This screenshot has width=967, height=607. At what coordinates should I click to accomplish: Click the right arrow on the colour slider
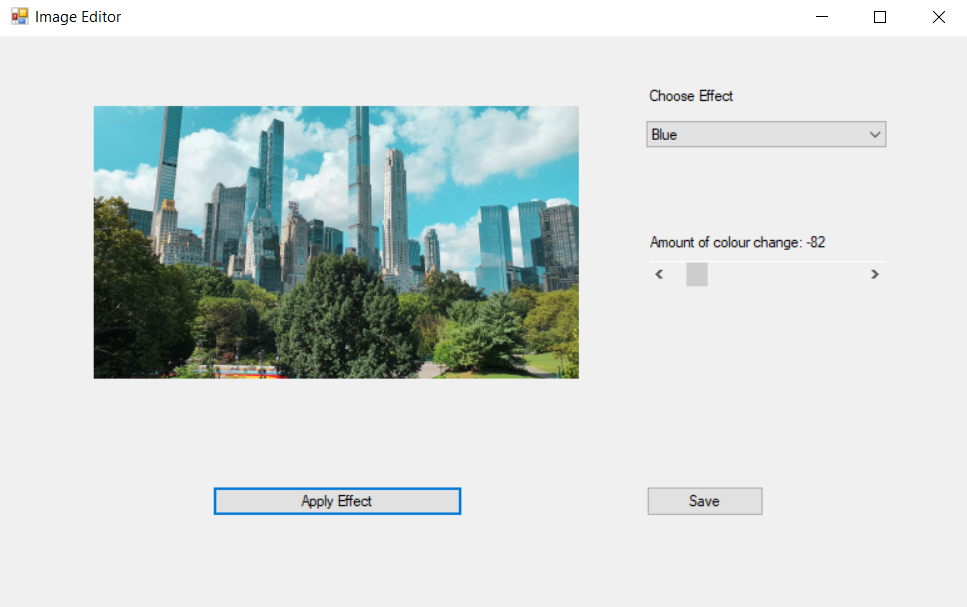(x=874, y=273)
